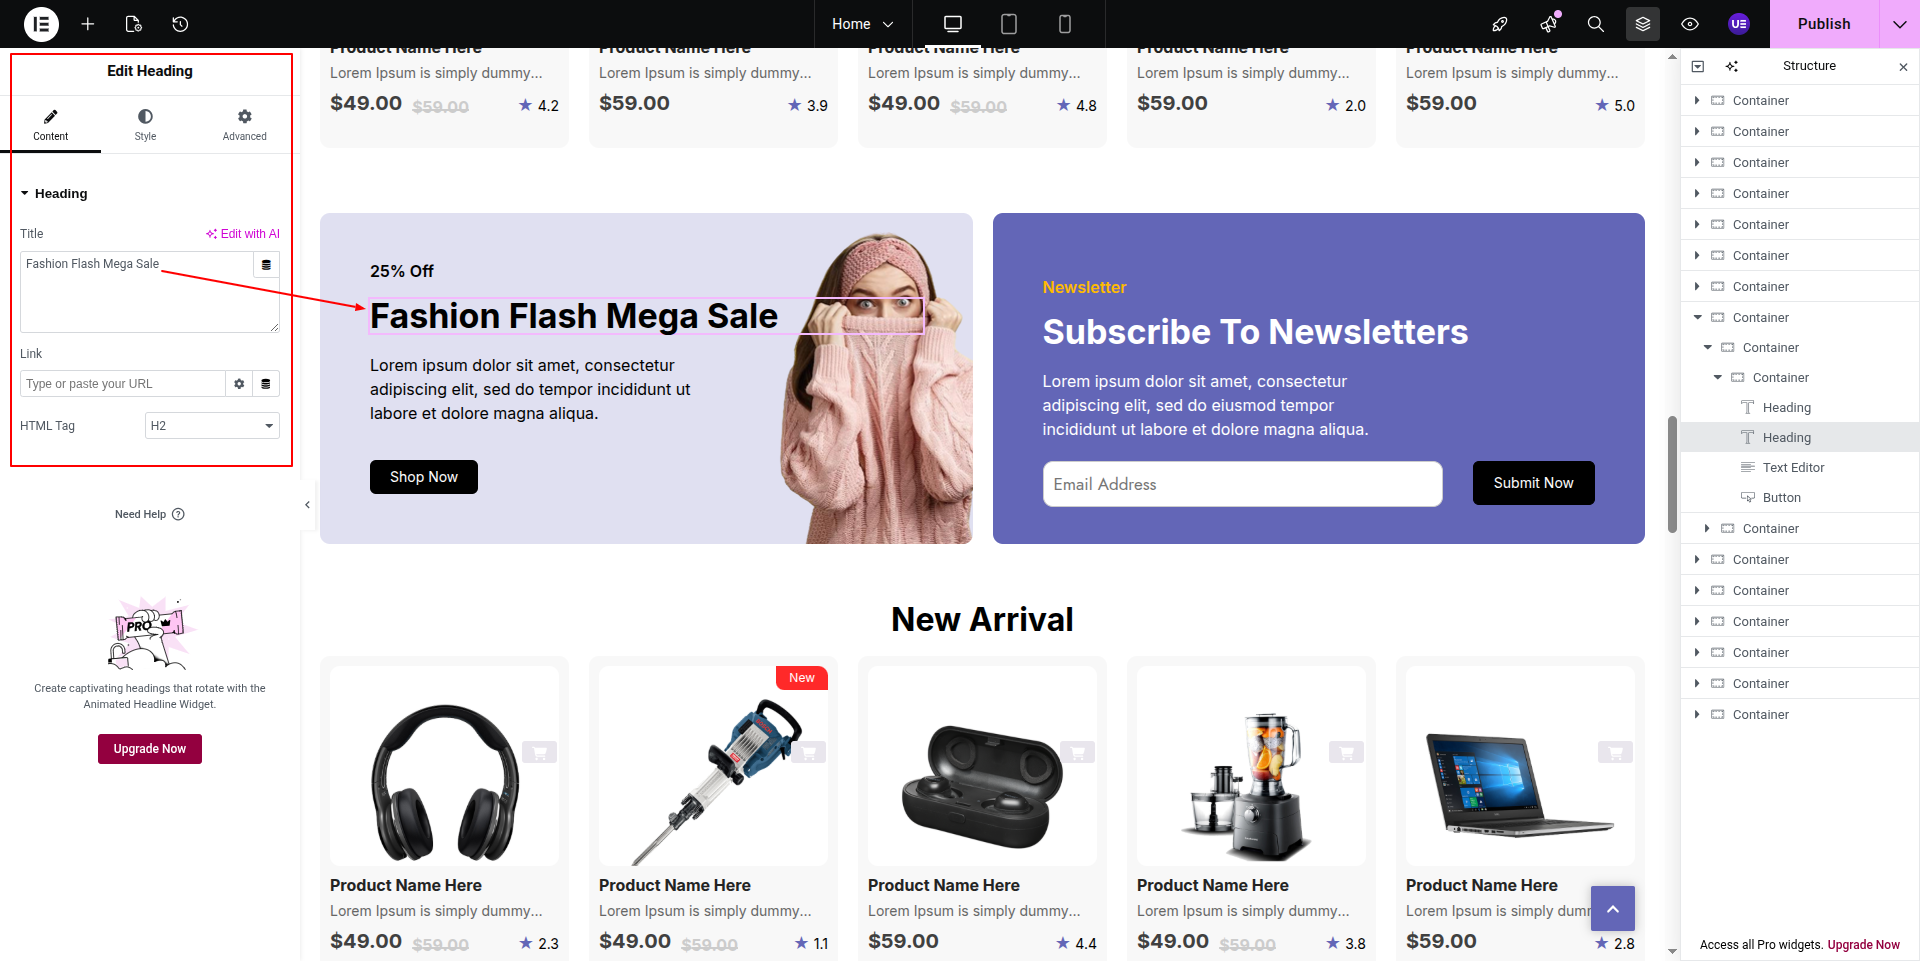Switch to tablet responsive view
The image size is (1920, 961).
[x=1009, y=24]
